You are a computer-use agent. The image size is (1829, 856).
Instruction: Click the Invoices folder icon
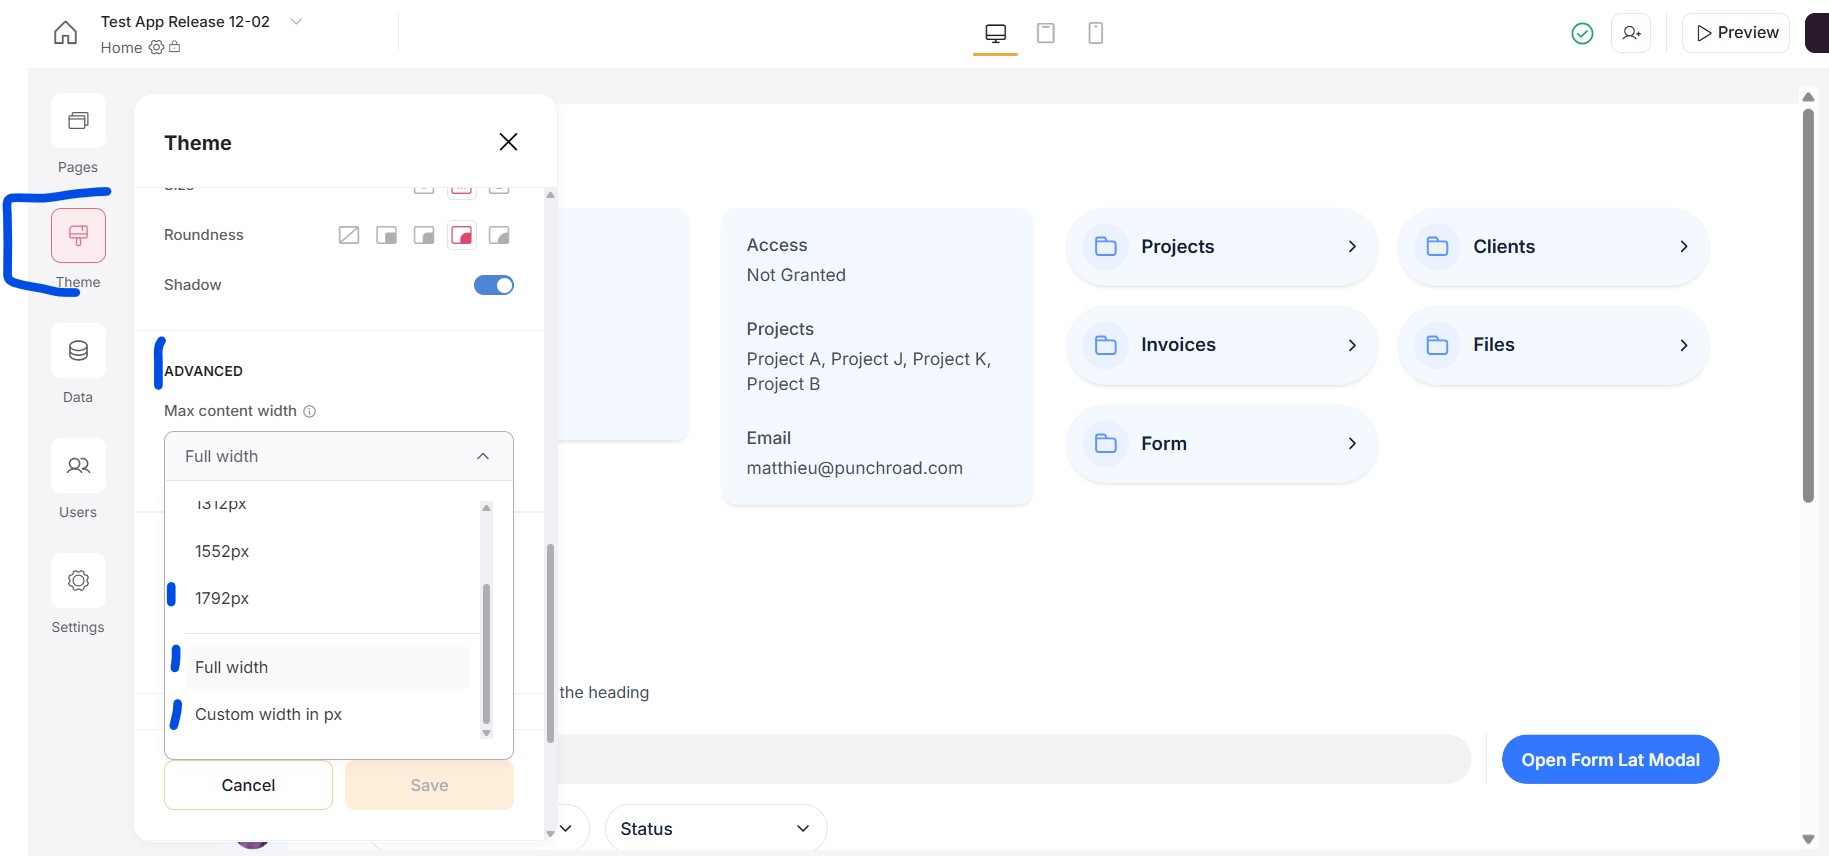click(x=1106, y=345)
